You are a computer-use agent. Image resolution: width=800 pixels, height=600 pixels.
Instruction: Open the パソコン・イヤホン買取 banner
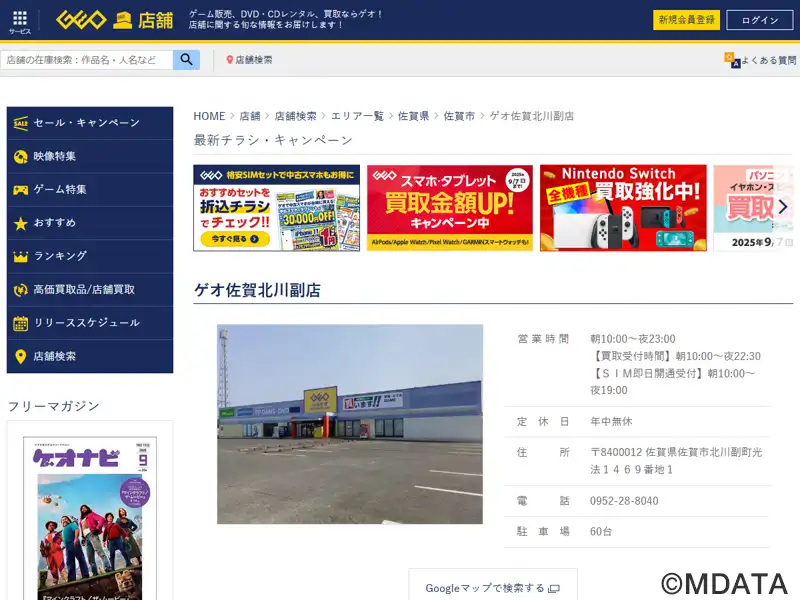pyautogui.click(x=754, y=208)
